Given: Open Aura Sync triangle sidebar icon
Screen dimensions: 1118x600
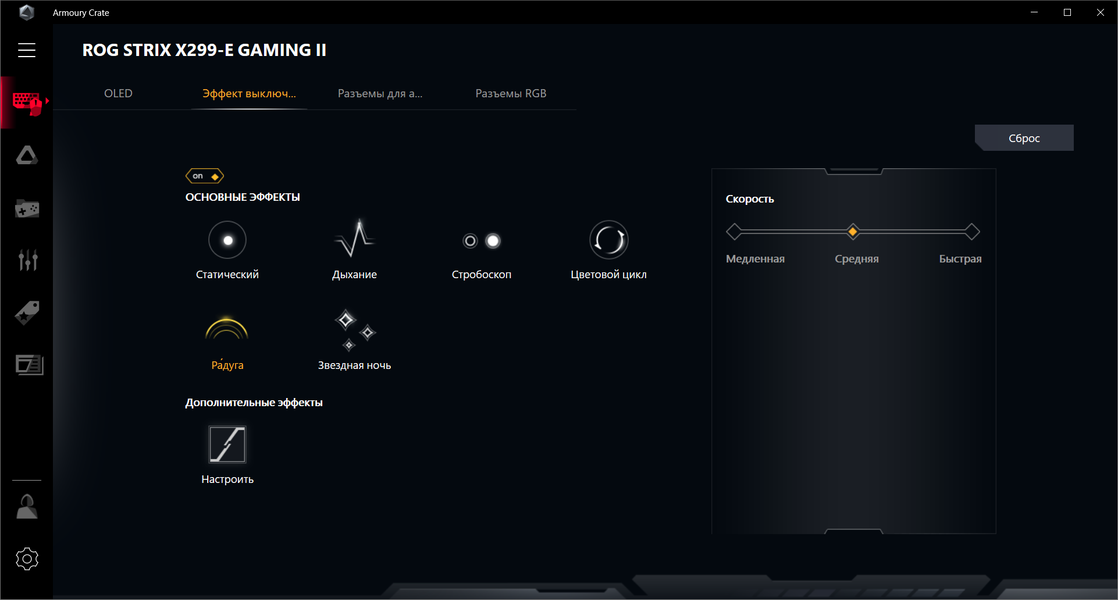Looking at the screenshot, I should [27, 155].
